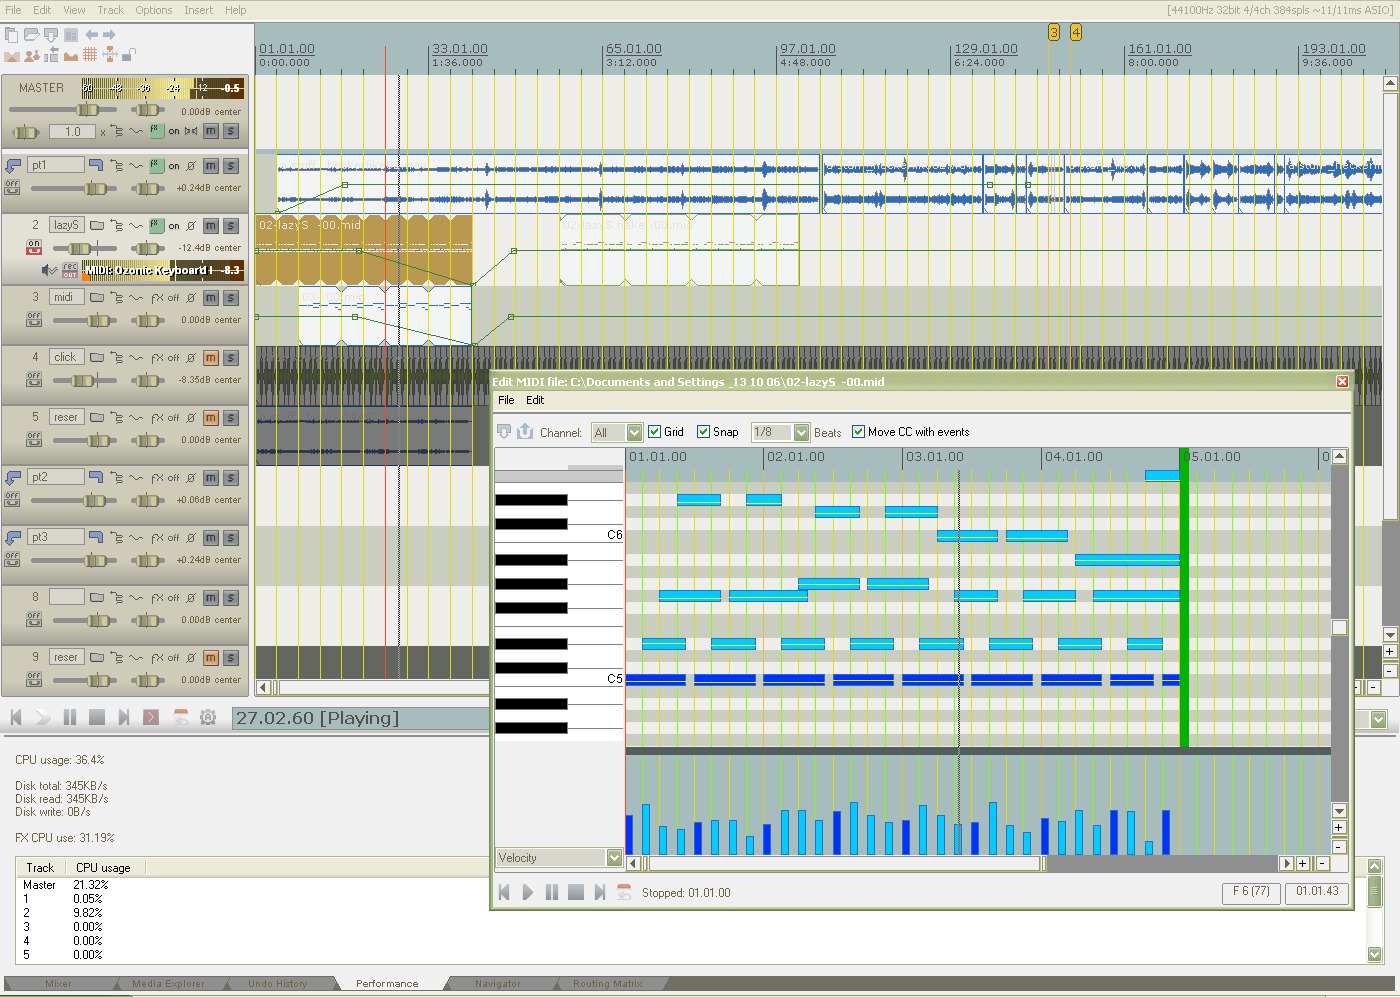Click the MIDI editor download arrow icon
1400x997 pixels.
[504, 432]
